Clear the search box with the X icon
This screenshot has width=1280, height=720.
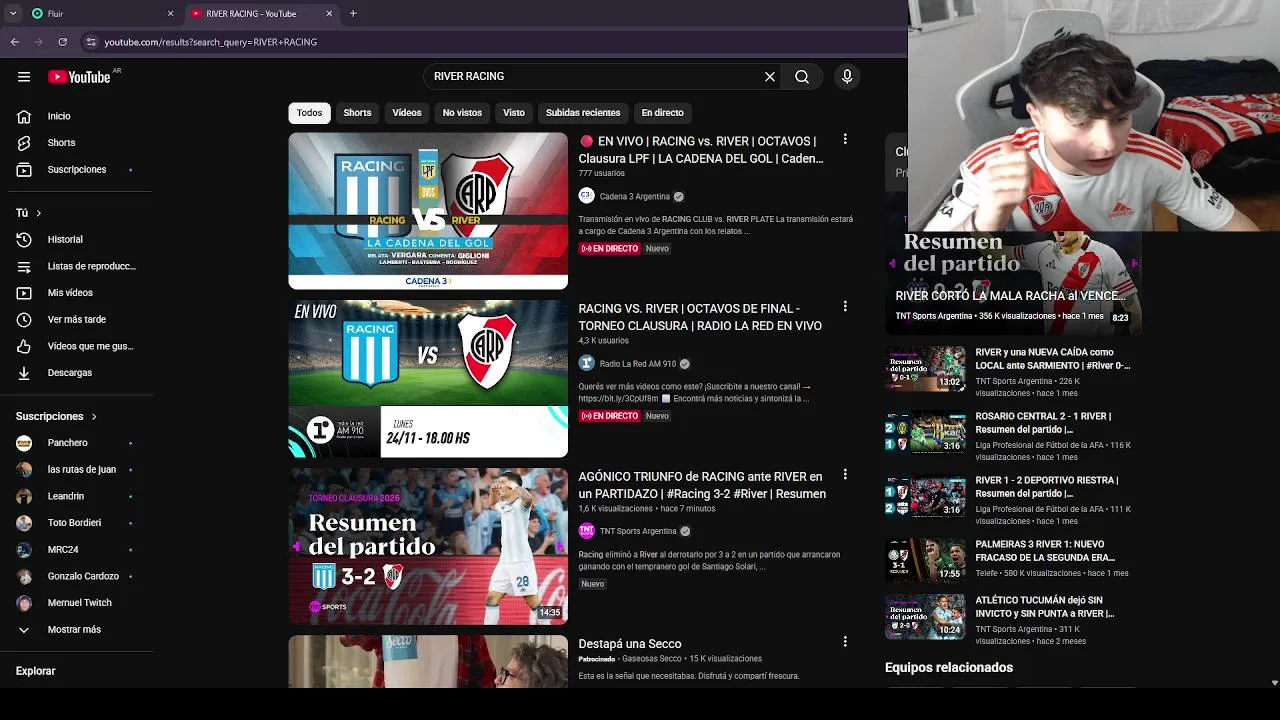tap(770, 76)
